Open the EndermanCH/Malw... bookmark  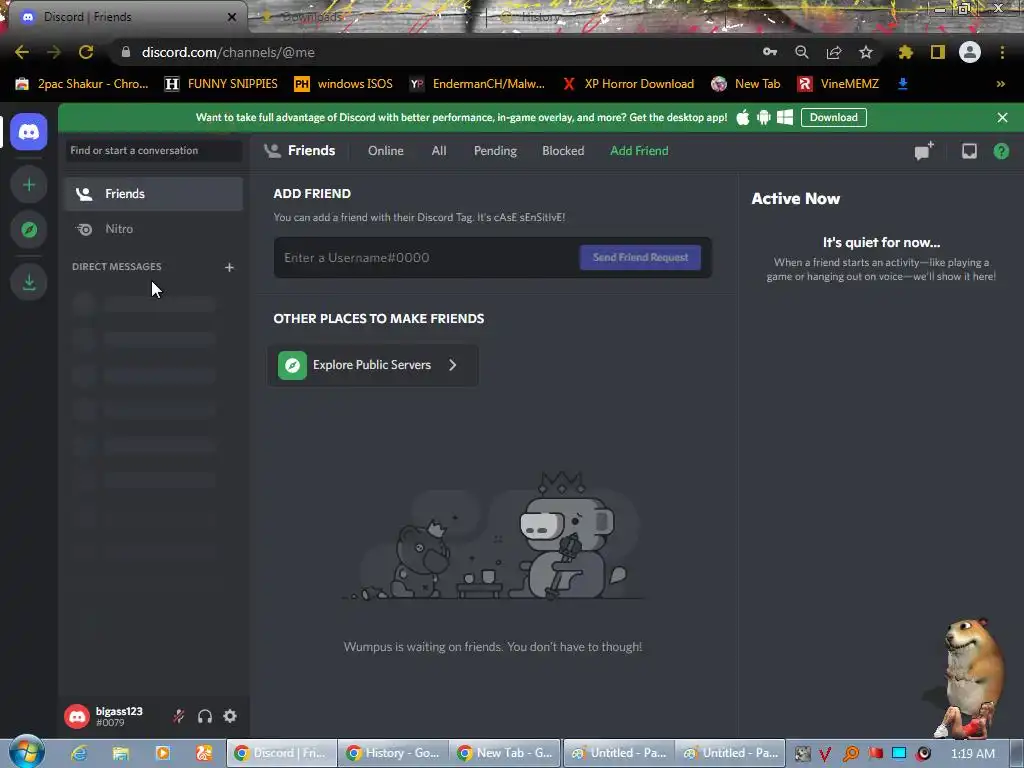point(477,84)
